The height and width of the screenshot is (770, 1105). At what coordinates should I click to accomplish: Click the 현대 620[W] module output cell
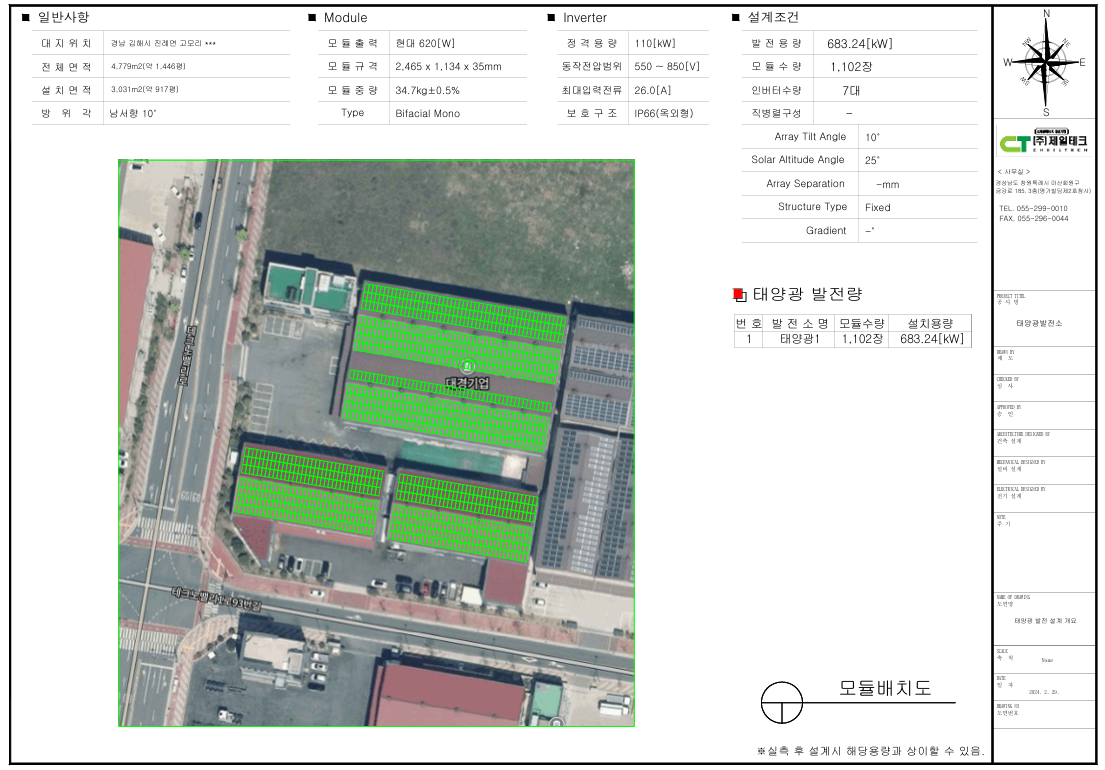pyautogui.click(x=427, y=44)
